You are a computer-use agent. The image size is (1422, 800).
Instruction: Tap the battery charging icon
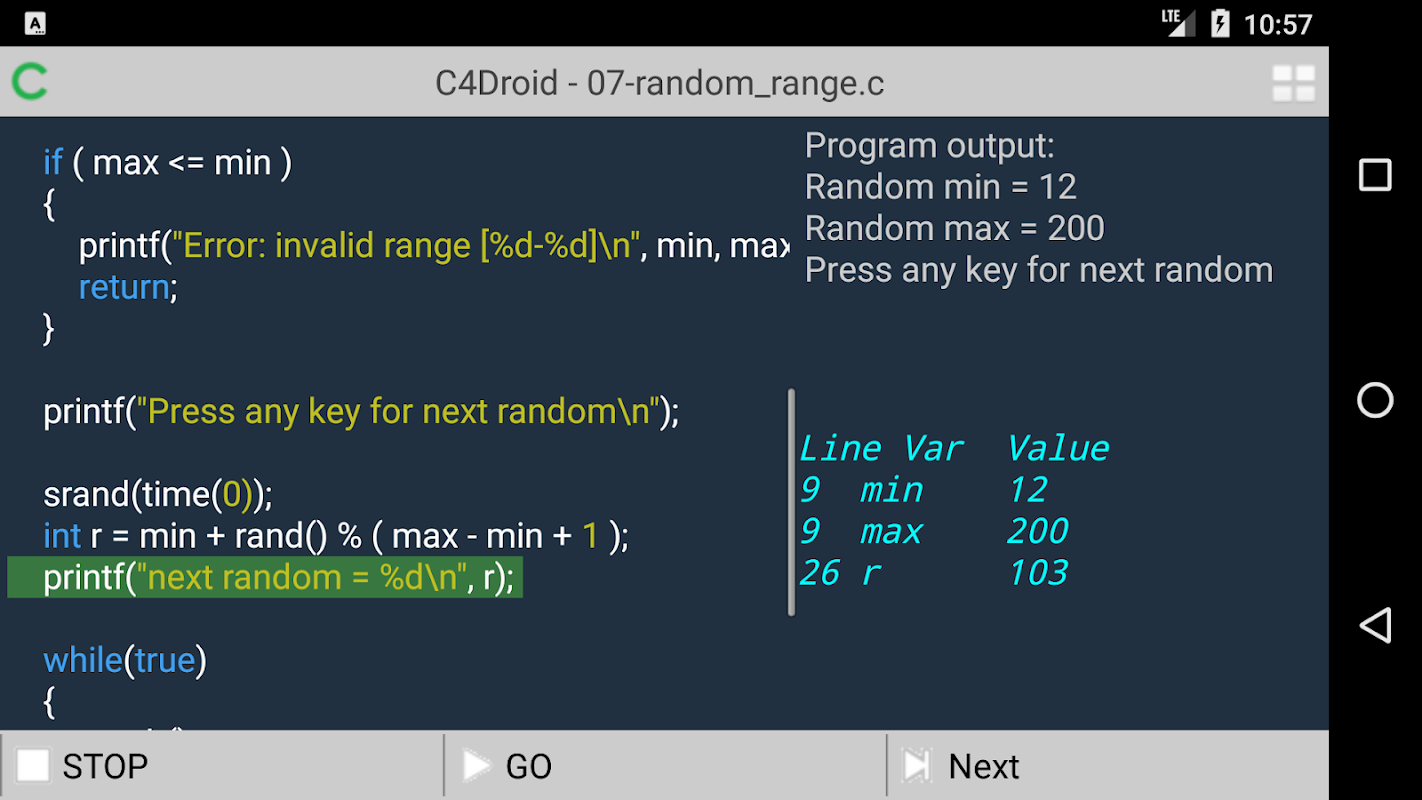[x=1220, y=23]
